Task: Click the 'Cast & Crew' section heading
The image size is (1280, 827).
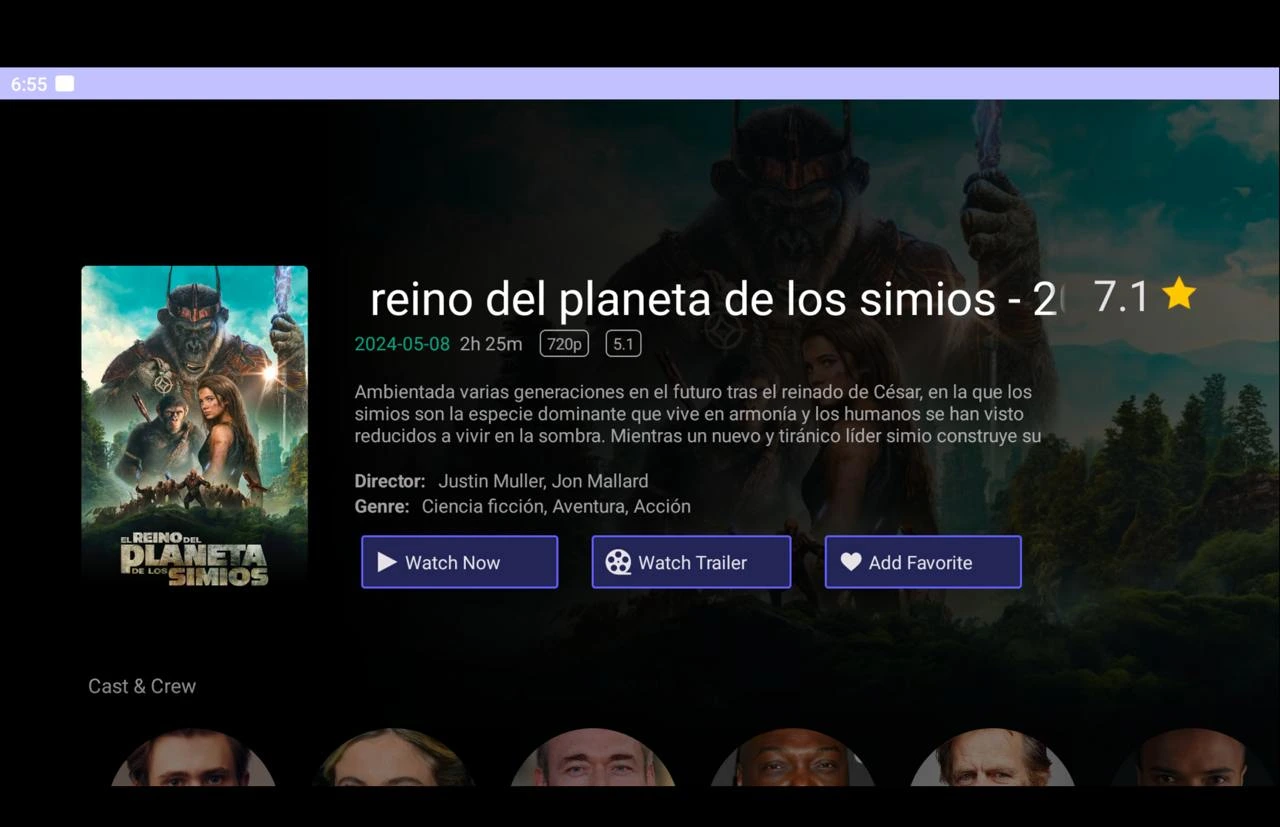Action: pyautogui.click(x=142, y=686)
